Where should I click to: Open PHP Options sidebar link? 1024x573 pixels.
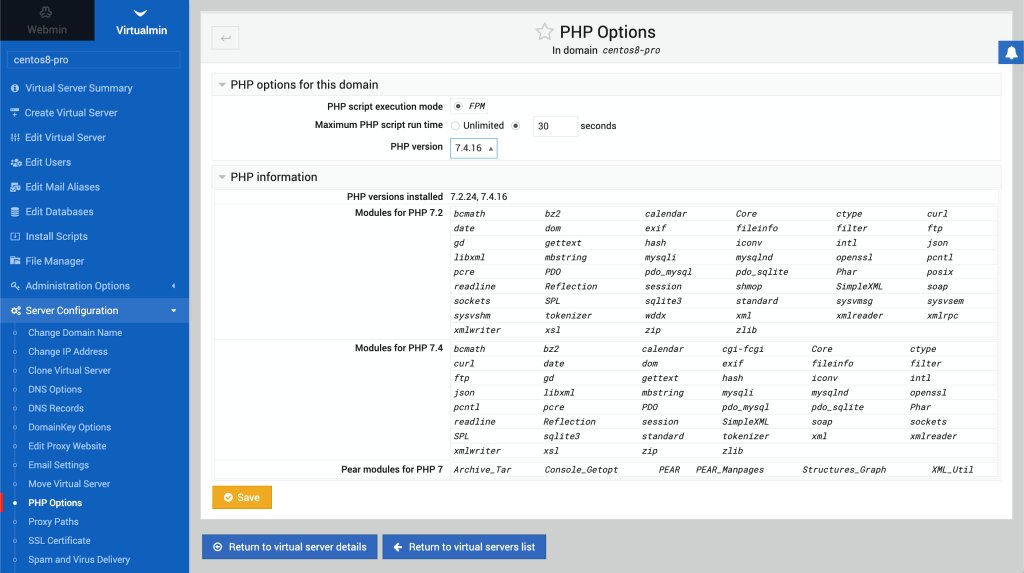tap(55, 503)
